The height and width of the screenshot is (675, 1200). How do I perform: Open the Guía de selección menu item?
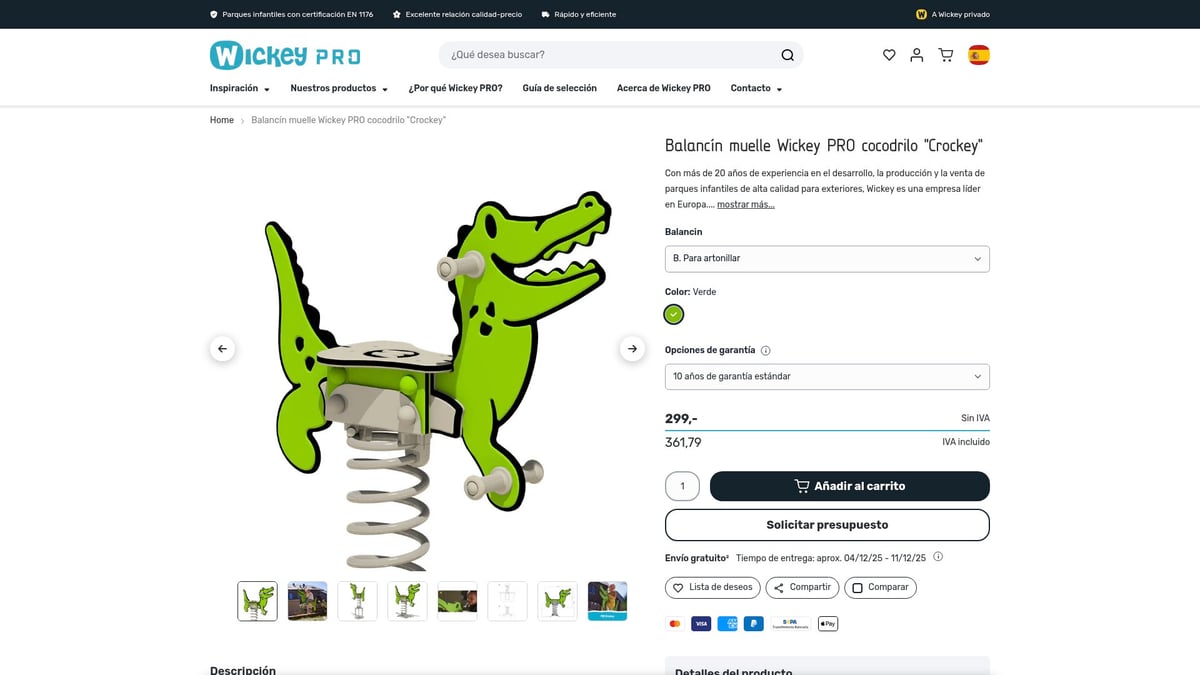[559, 88]
